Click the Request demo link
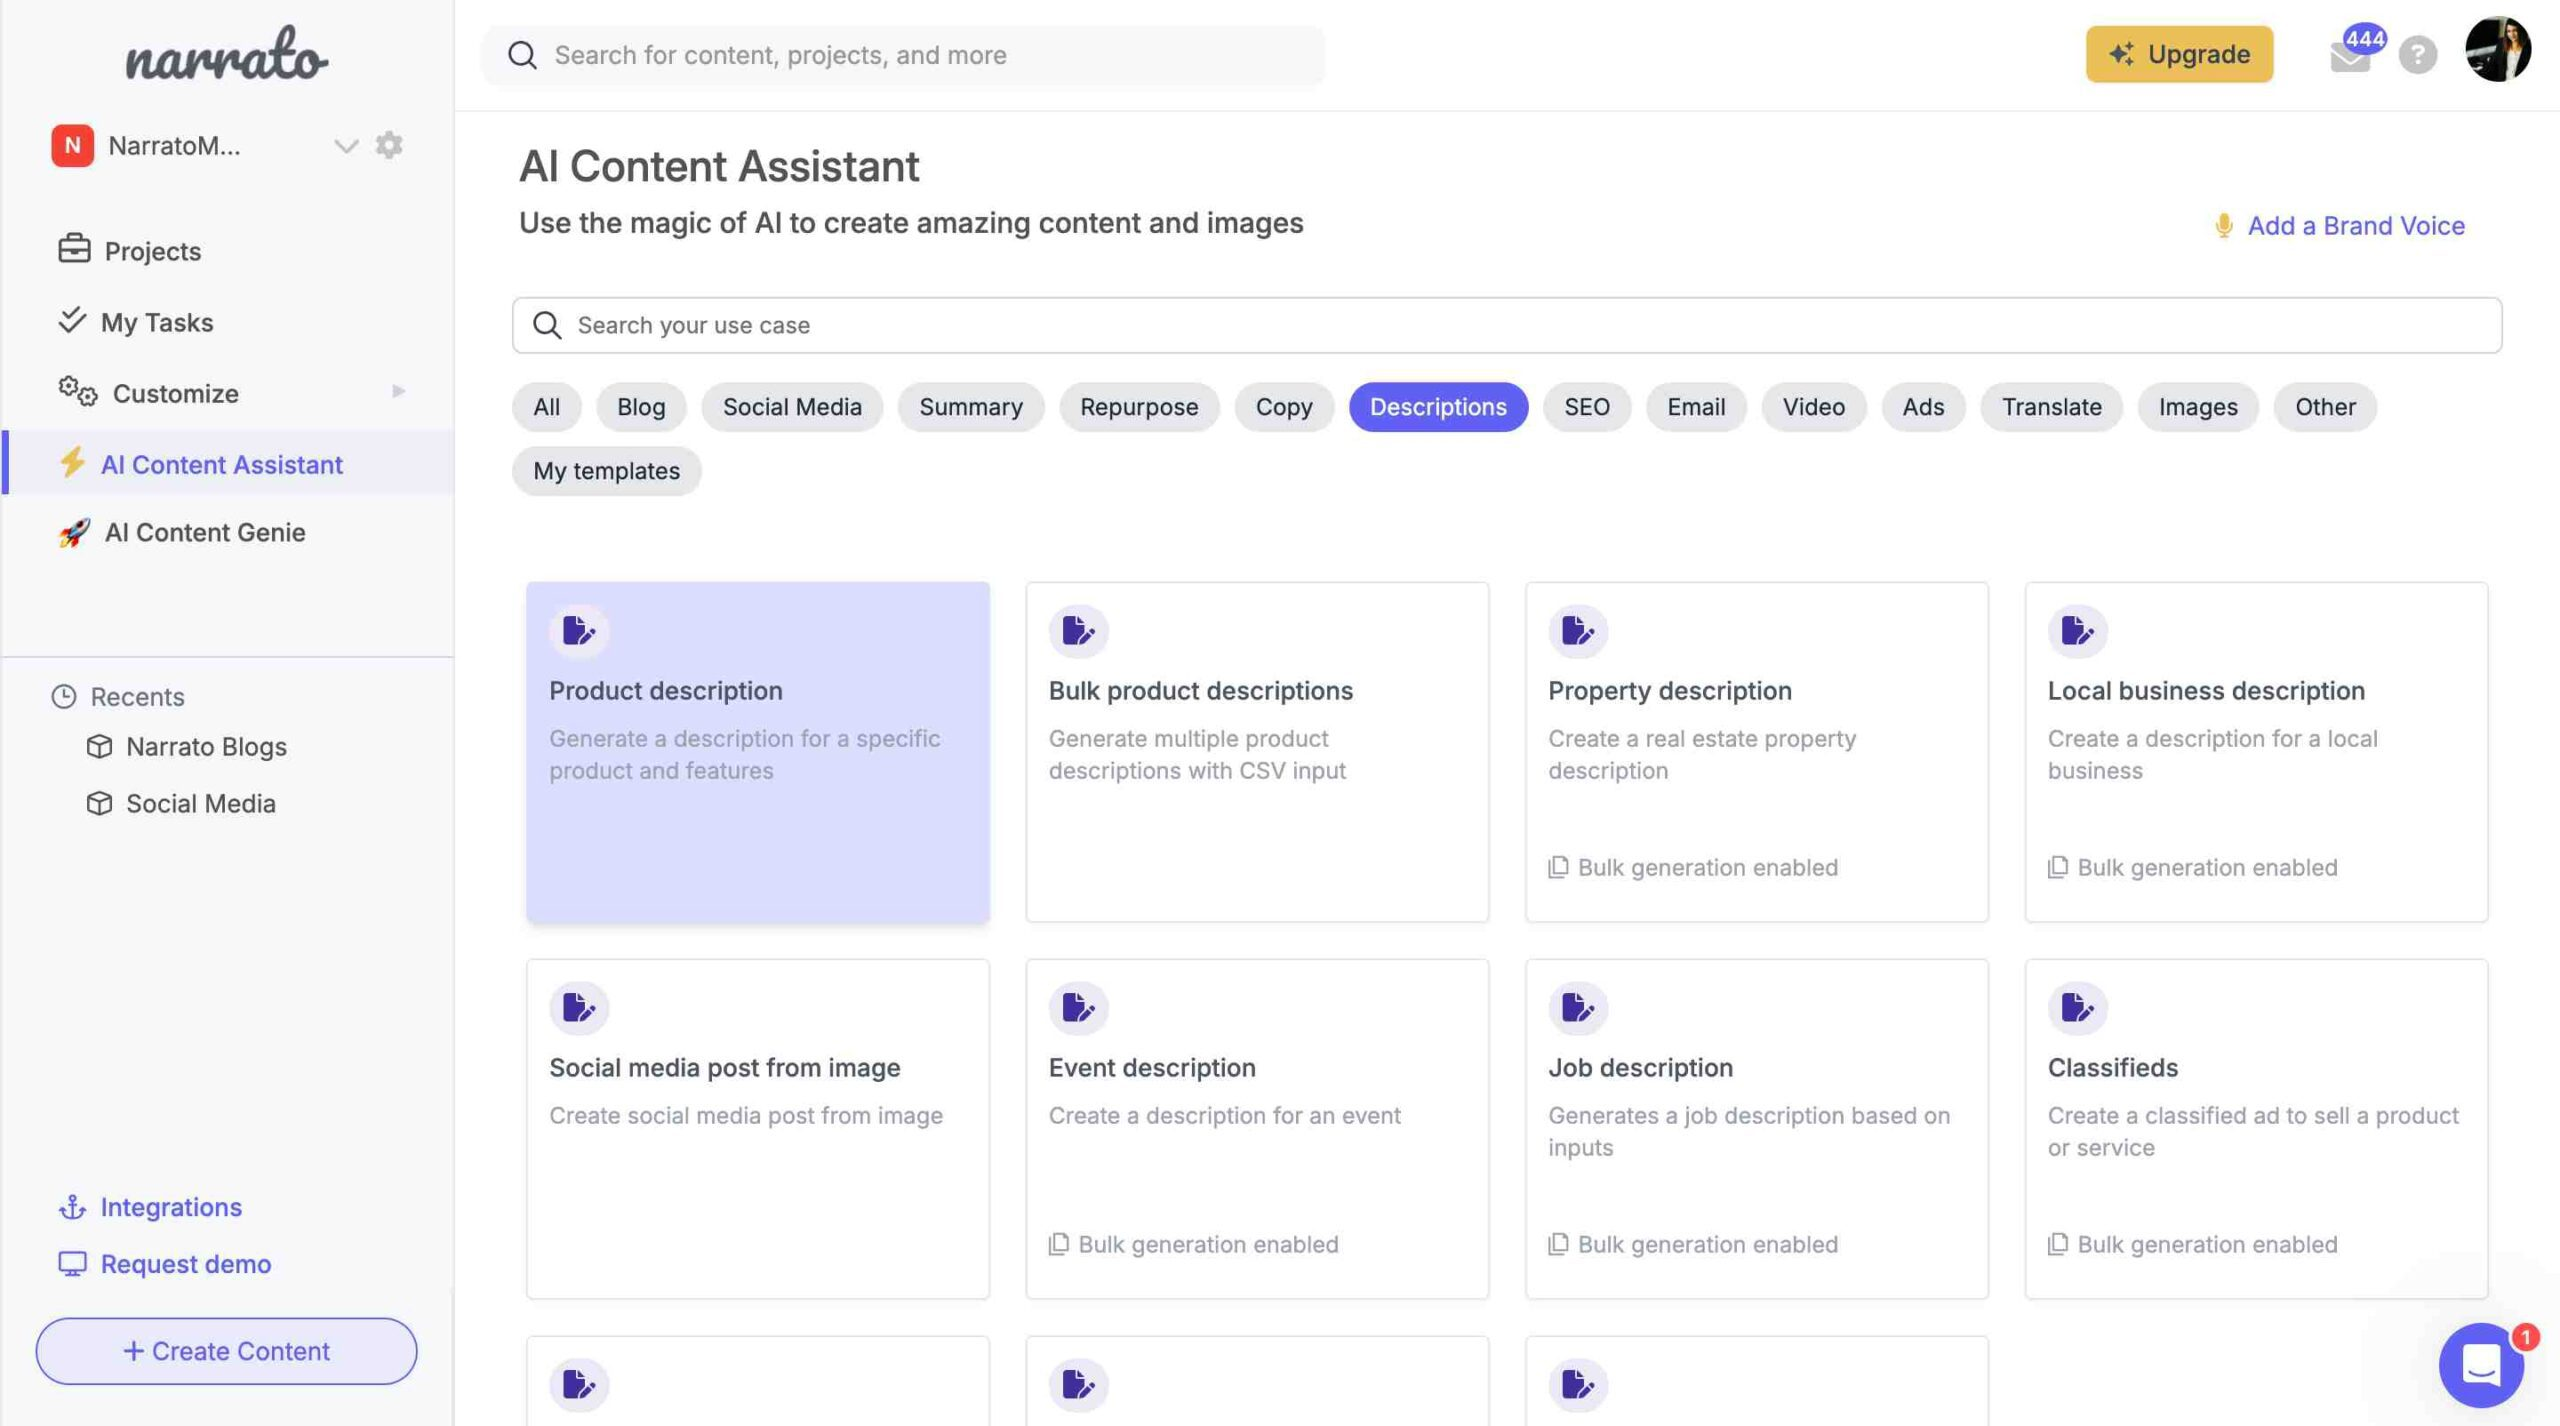 pos(184,1263)
